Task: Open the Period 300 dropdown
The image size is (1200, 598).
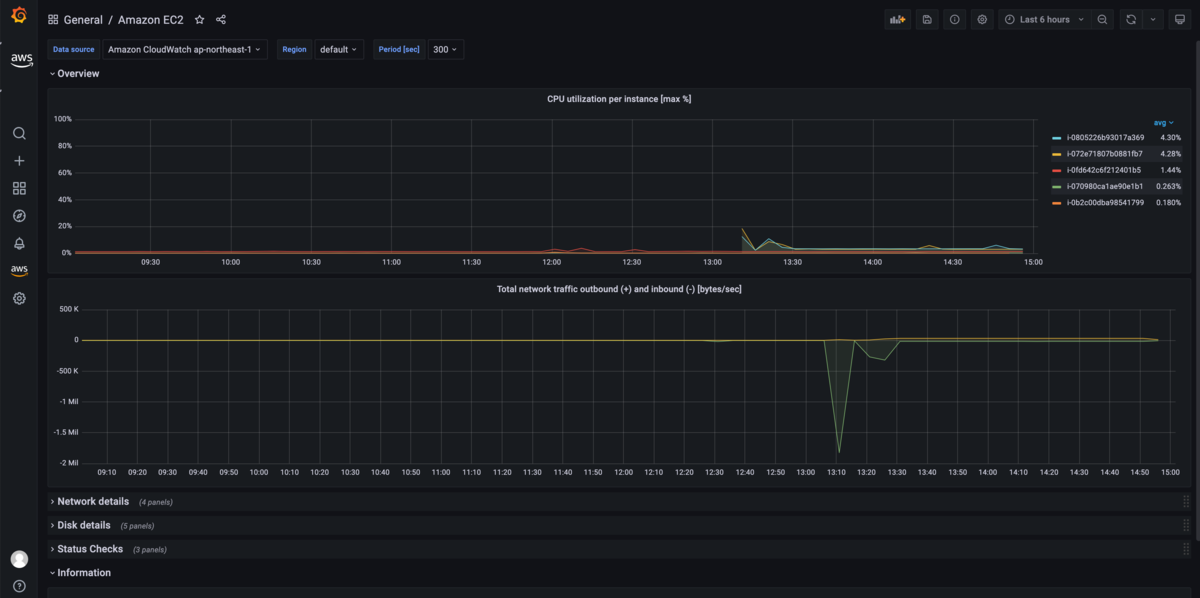Action: [445, 49]
